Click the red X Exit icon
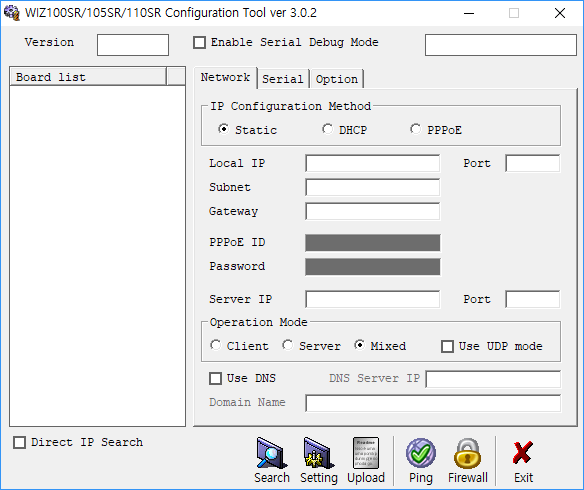Screen dimensions: 584x490 coord(523,453)
